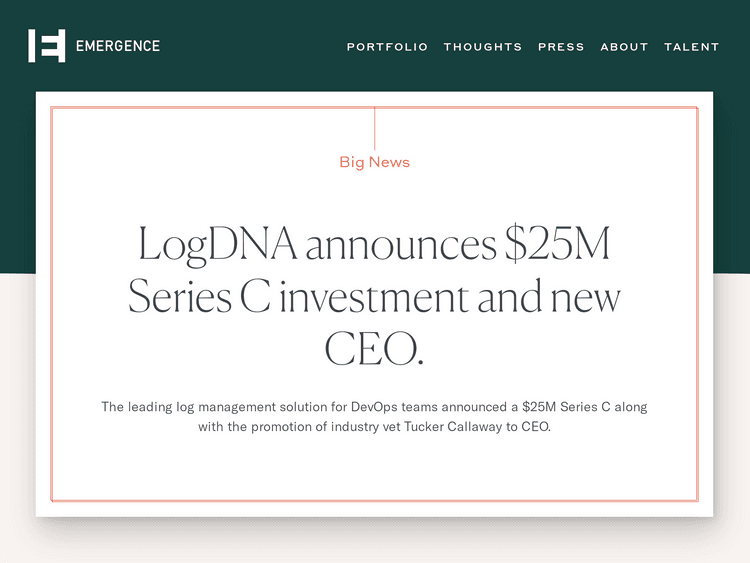Click the card's coral bottom border line
750x563 pixels.
click(374, 499)
